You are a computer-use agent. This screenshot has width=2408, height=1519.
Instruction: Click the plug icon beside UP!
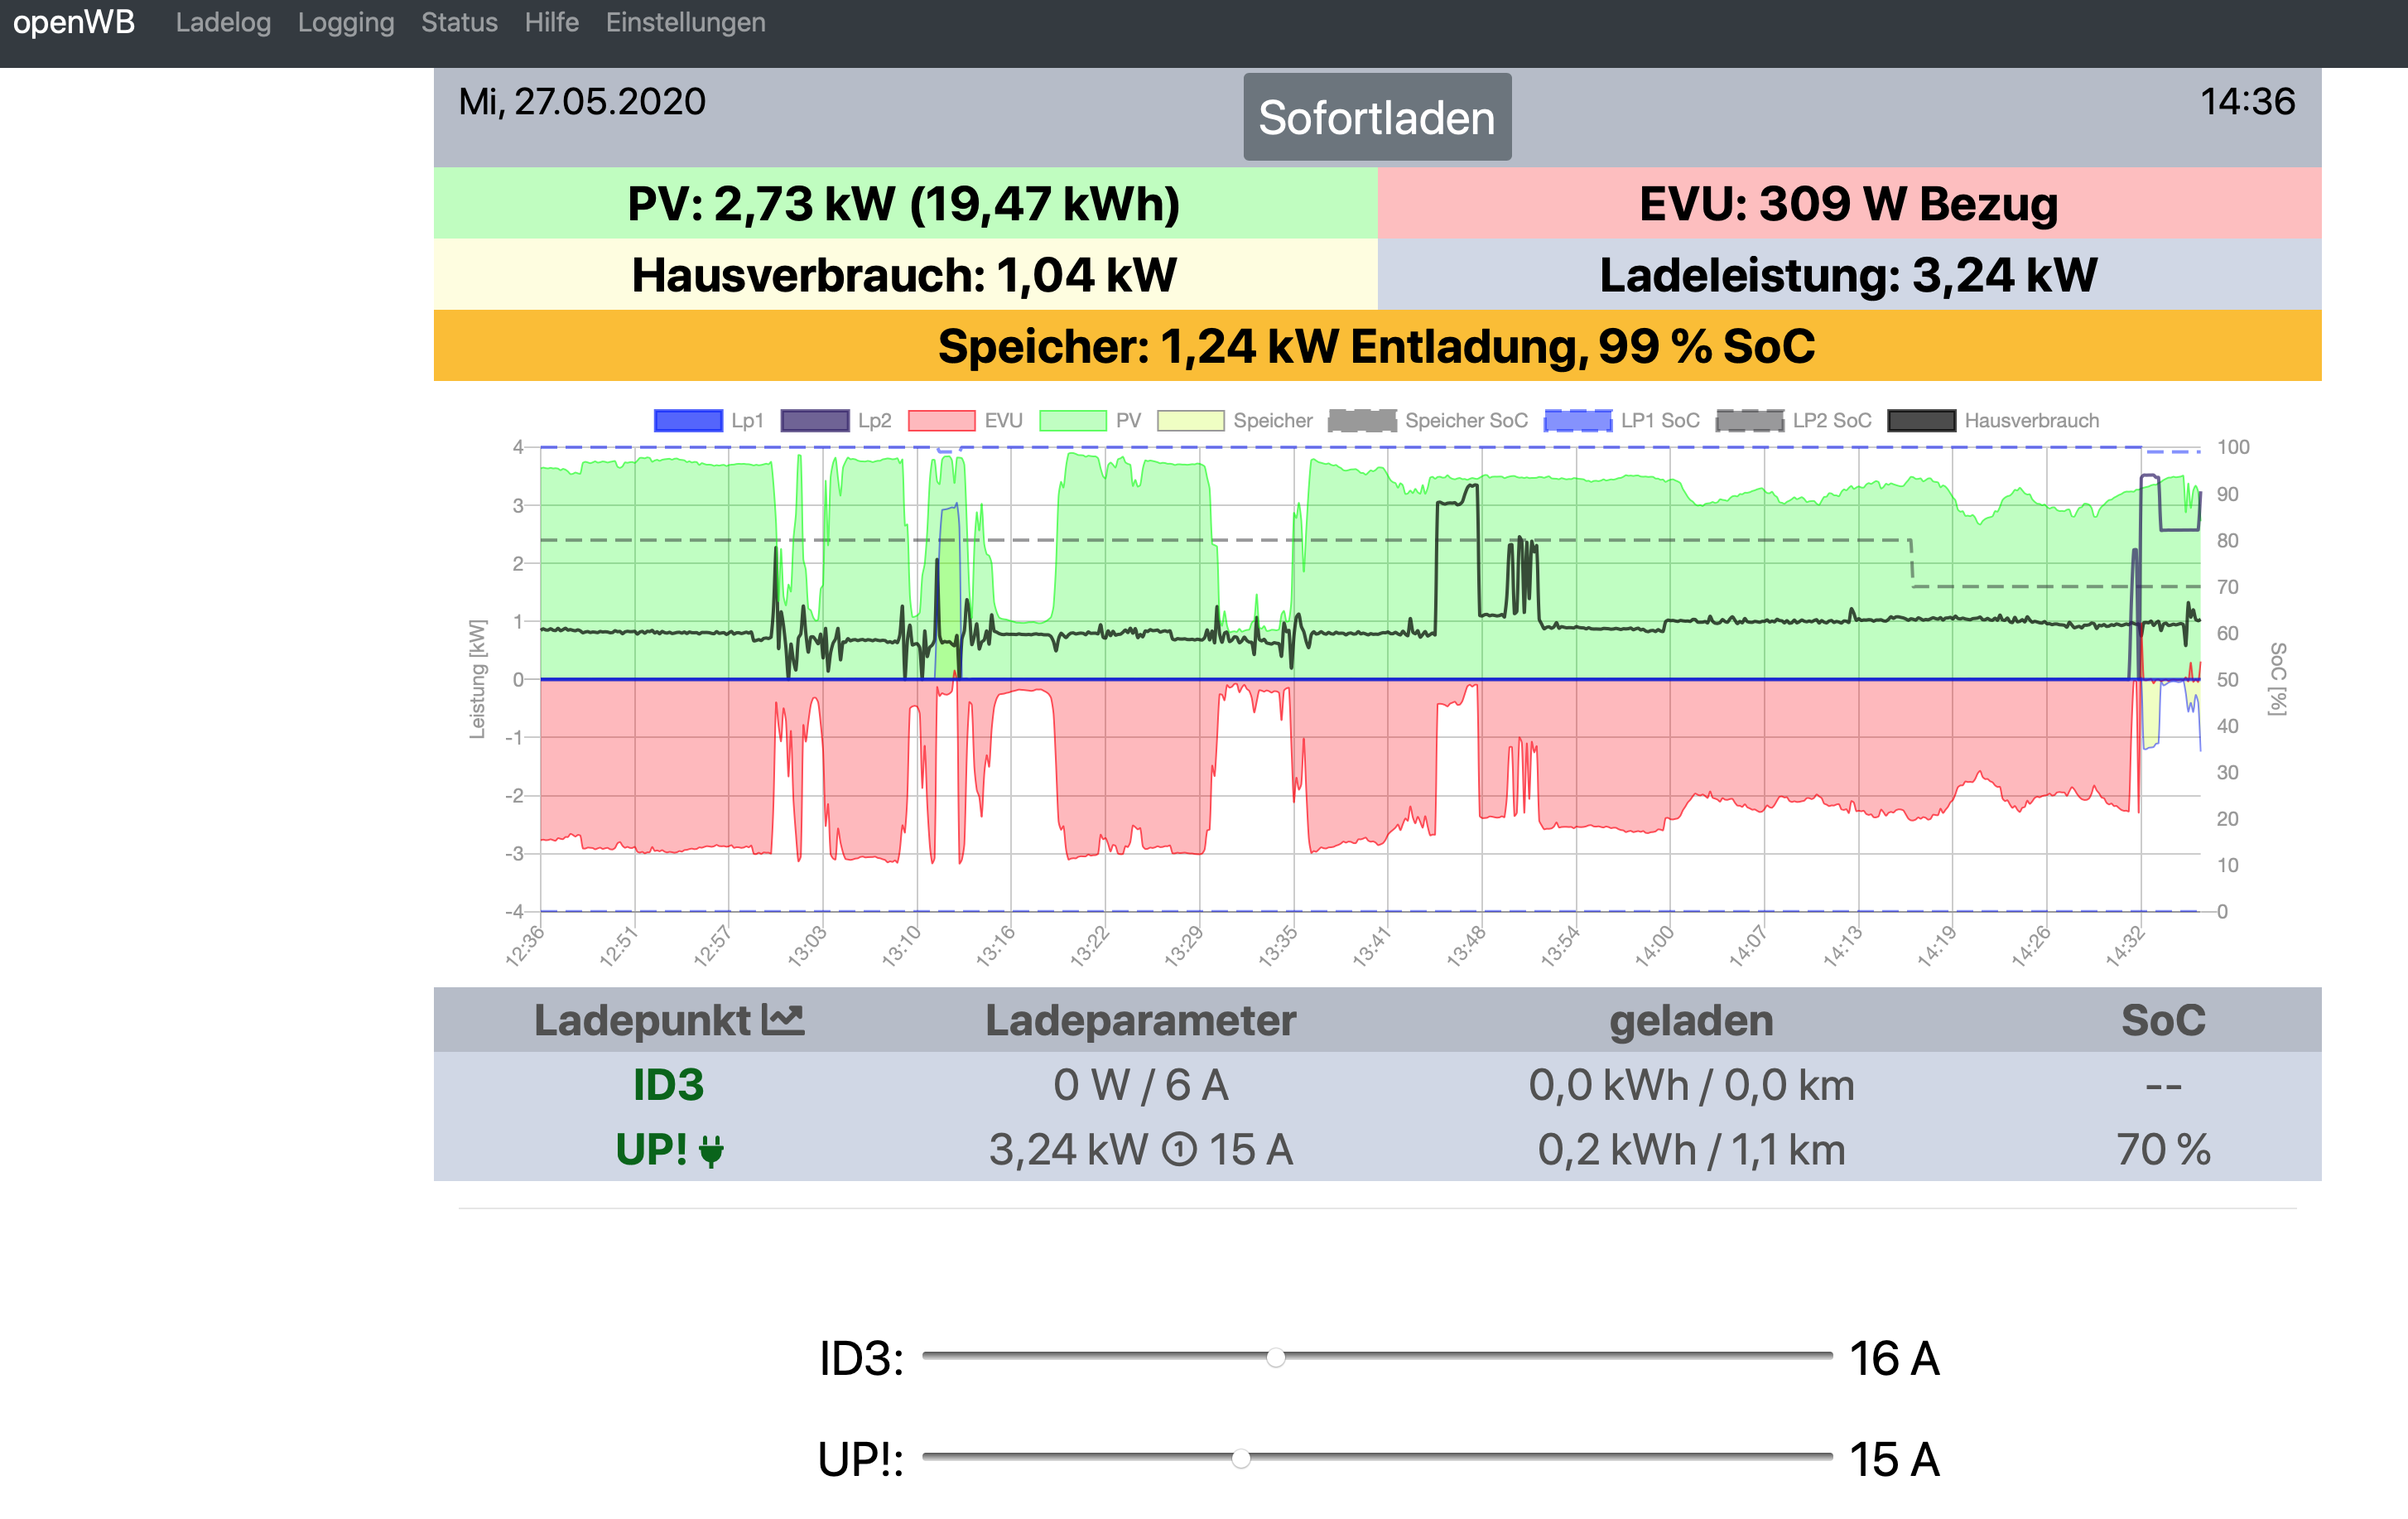[711, 1151]
